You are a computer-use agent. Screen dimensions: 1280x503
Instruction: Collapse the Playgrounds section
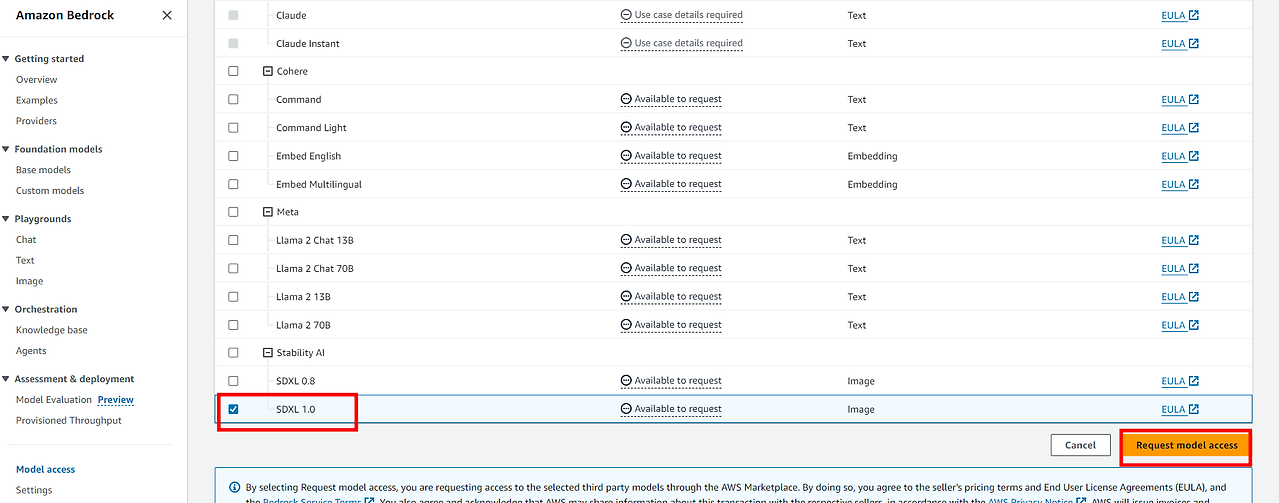point(6,219)
